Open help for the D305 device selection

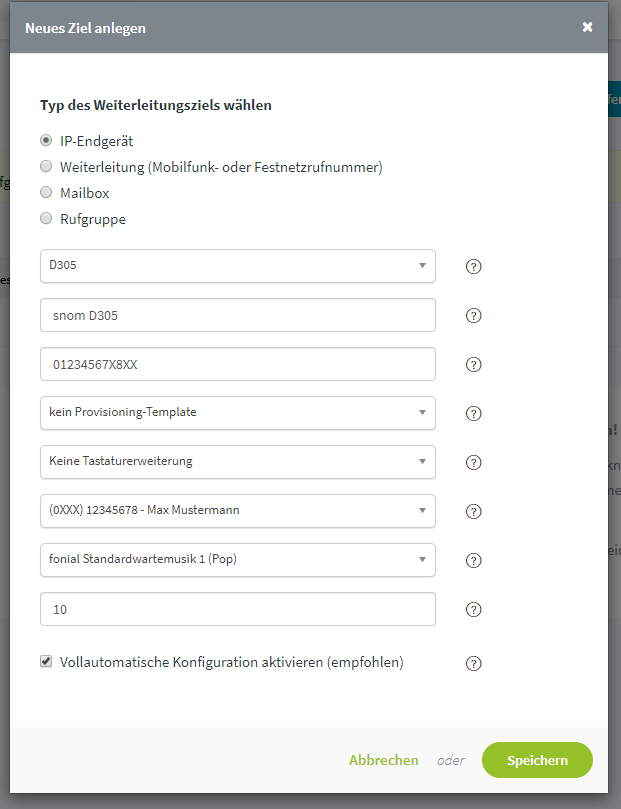474,266
